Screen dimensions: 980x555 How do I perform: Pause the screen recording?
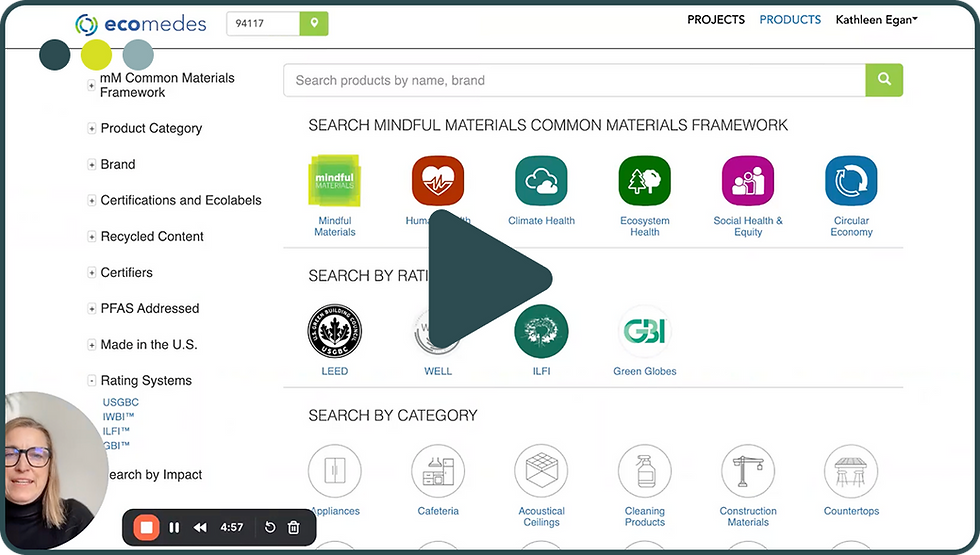point(174,528)
